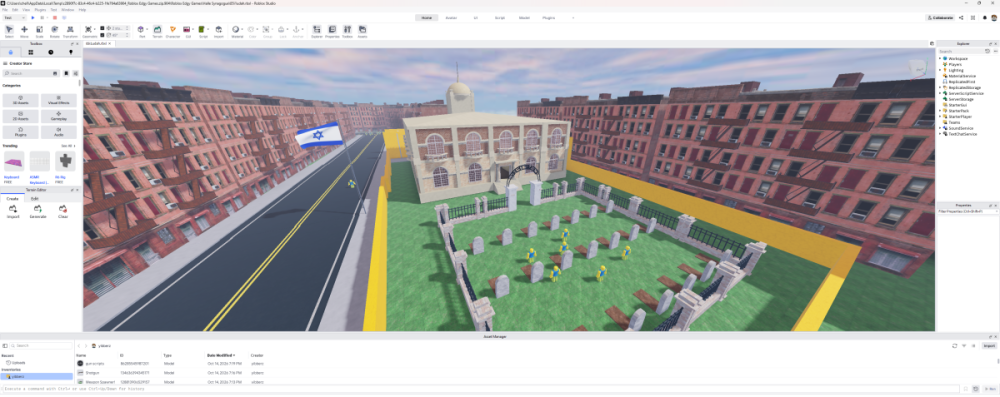This screenshot has height=397, width=1000.
Task: Open the Script dropdown arrow
Action: coord(209,29)
